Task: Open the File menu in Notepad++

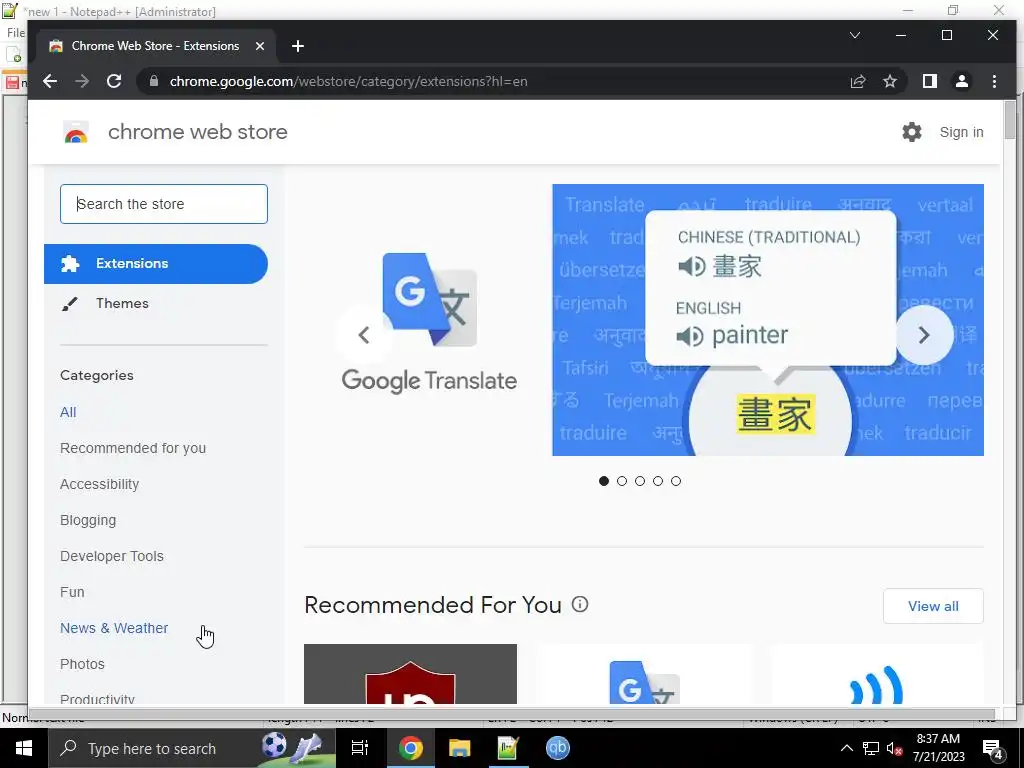Action: point(16,33)
